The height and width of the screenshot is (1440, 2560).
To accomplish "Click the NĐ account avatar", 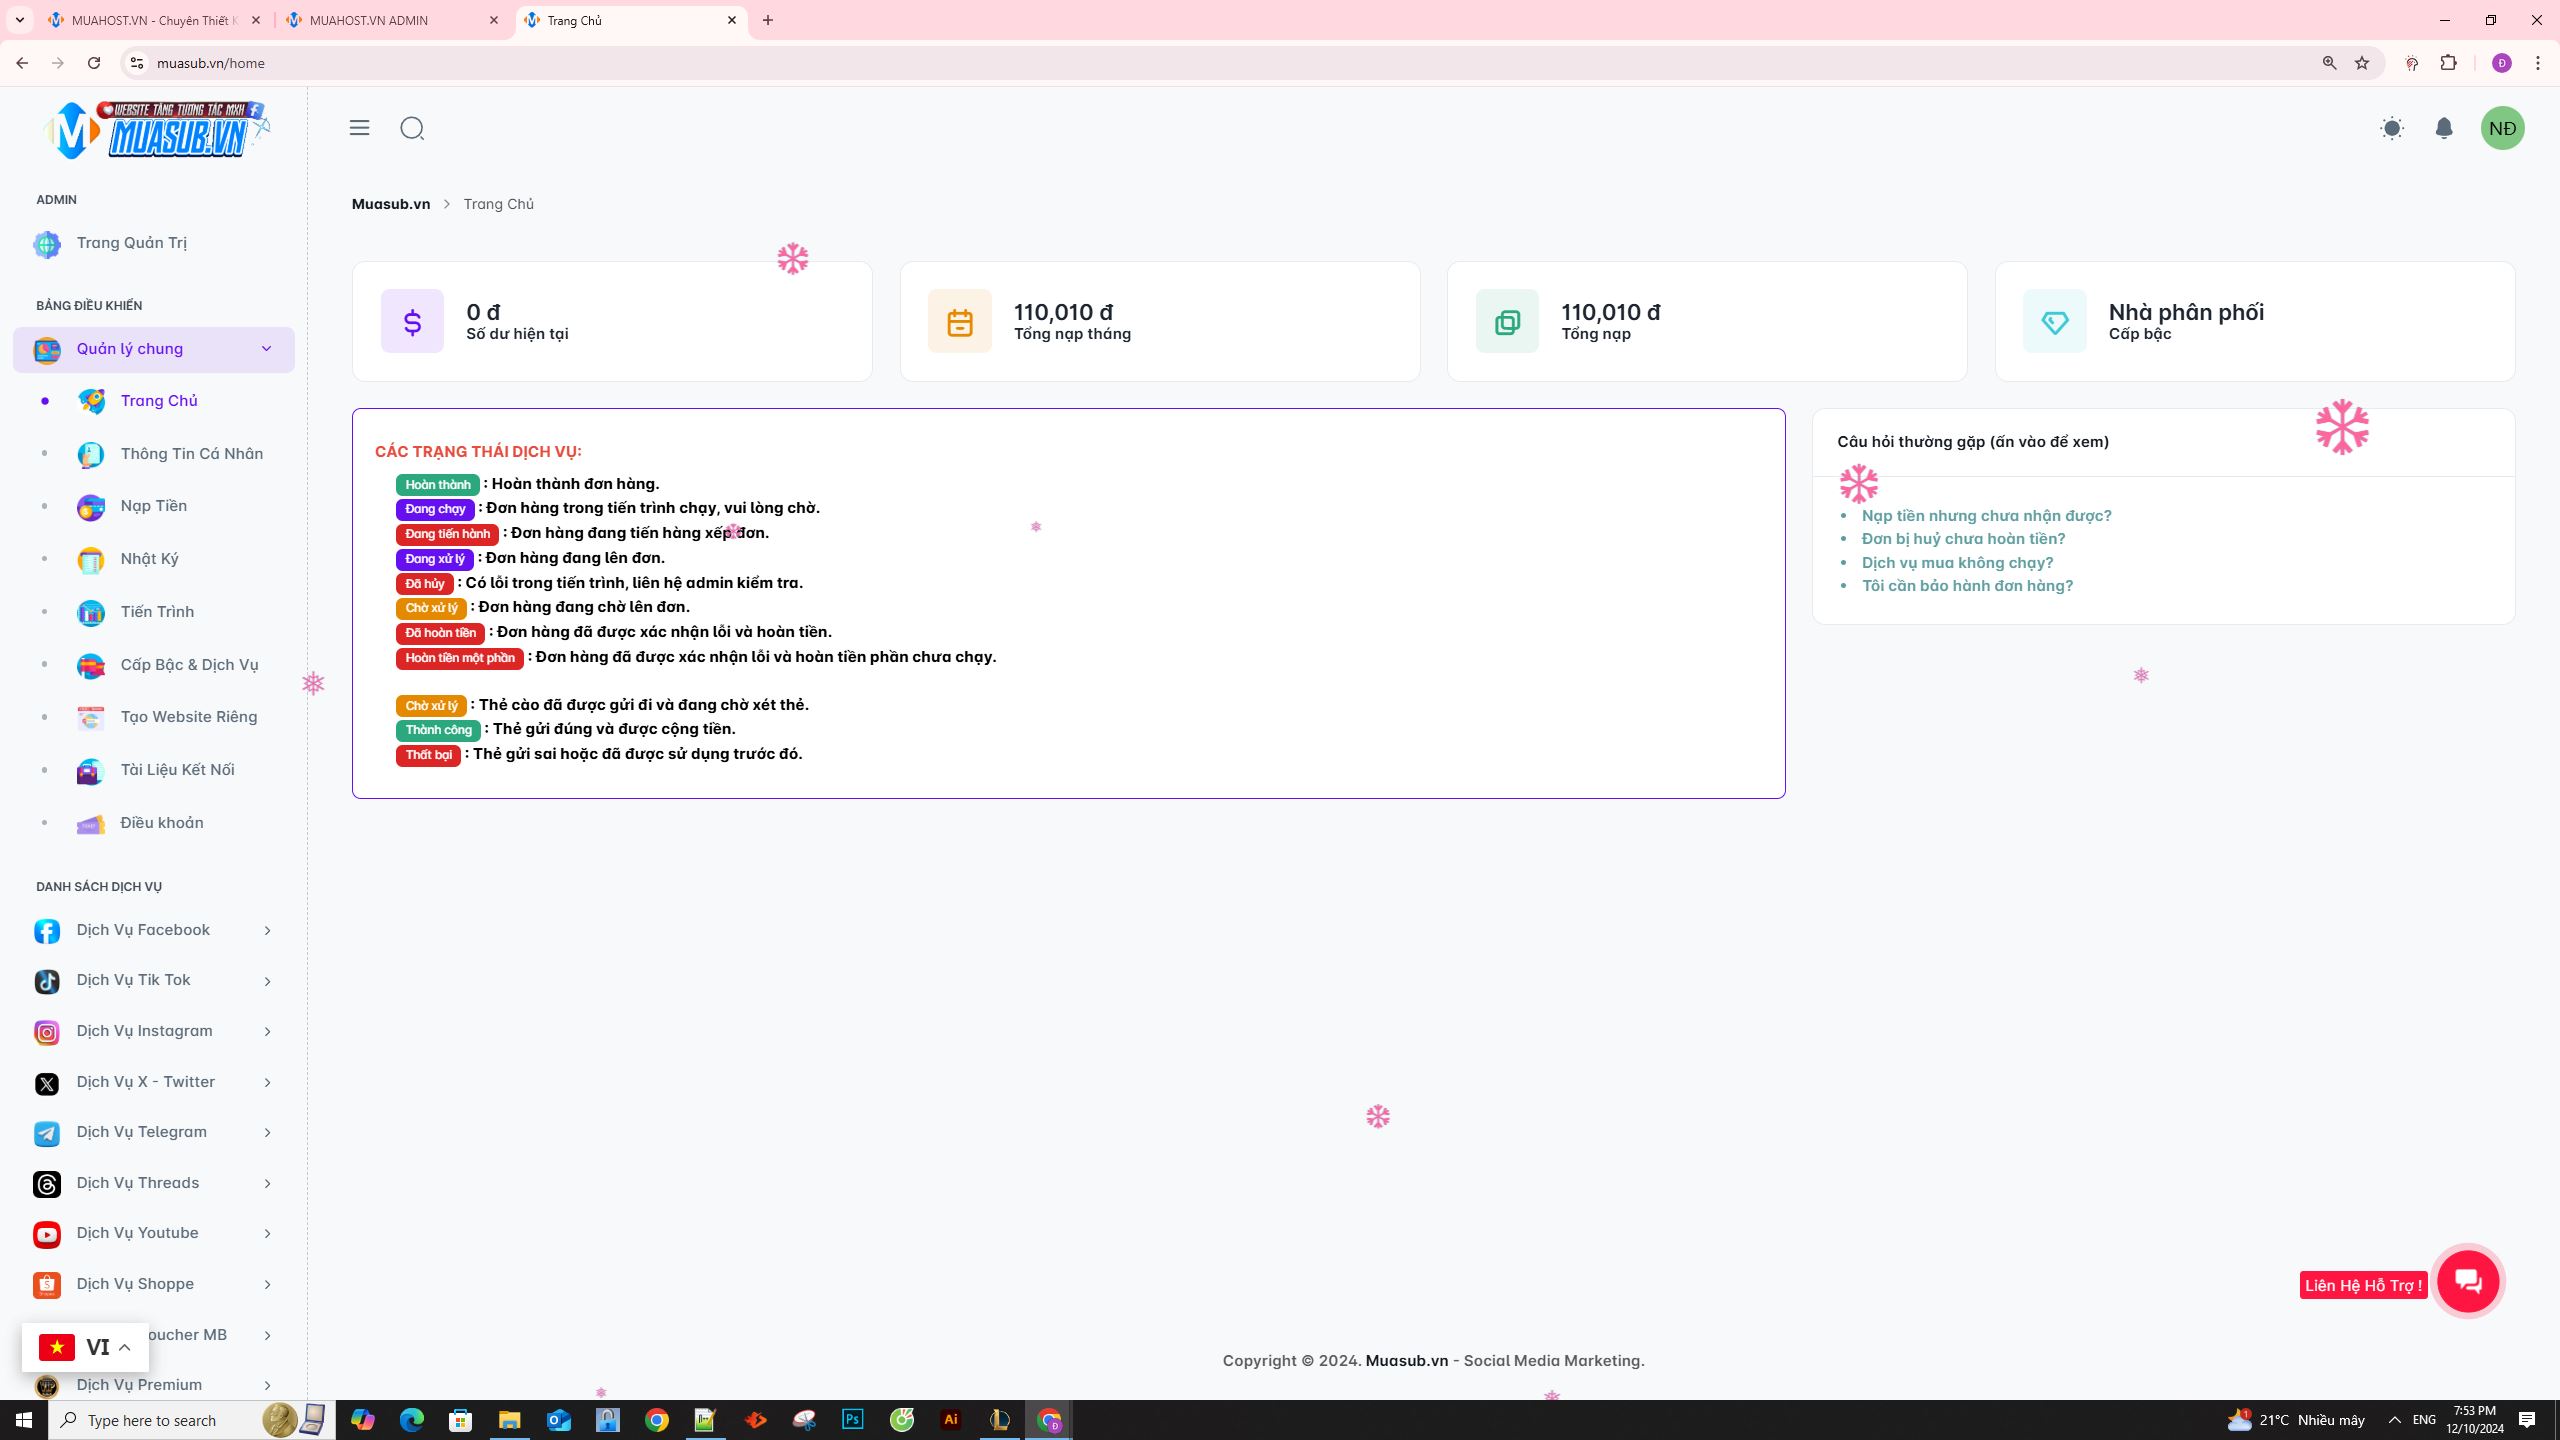I will tap(2504, 128).
